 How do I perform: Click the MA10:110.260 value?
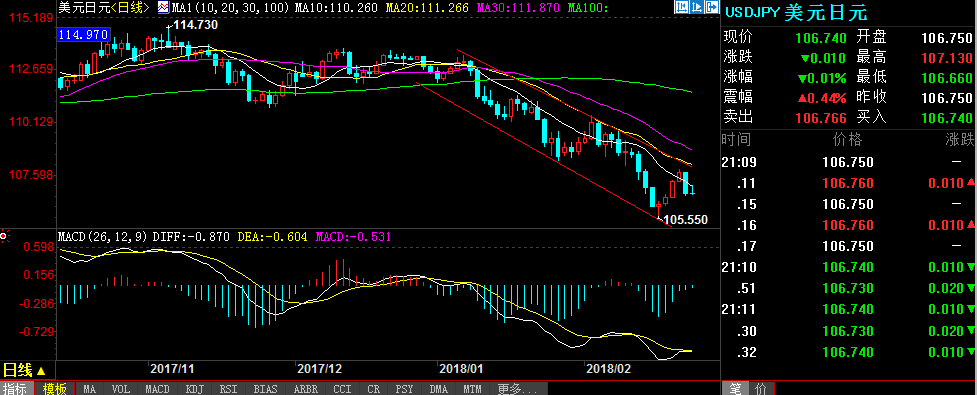point(336,8)
